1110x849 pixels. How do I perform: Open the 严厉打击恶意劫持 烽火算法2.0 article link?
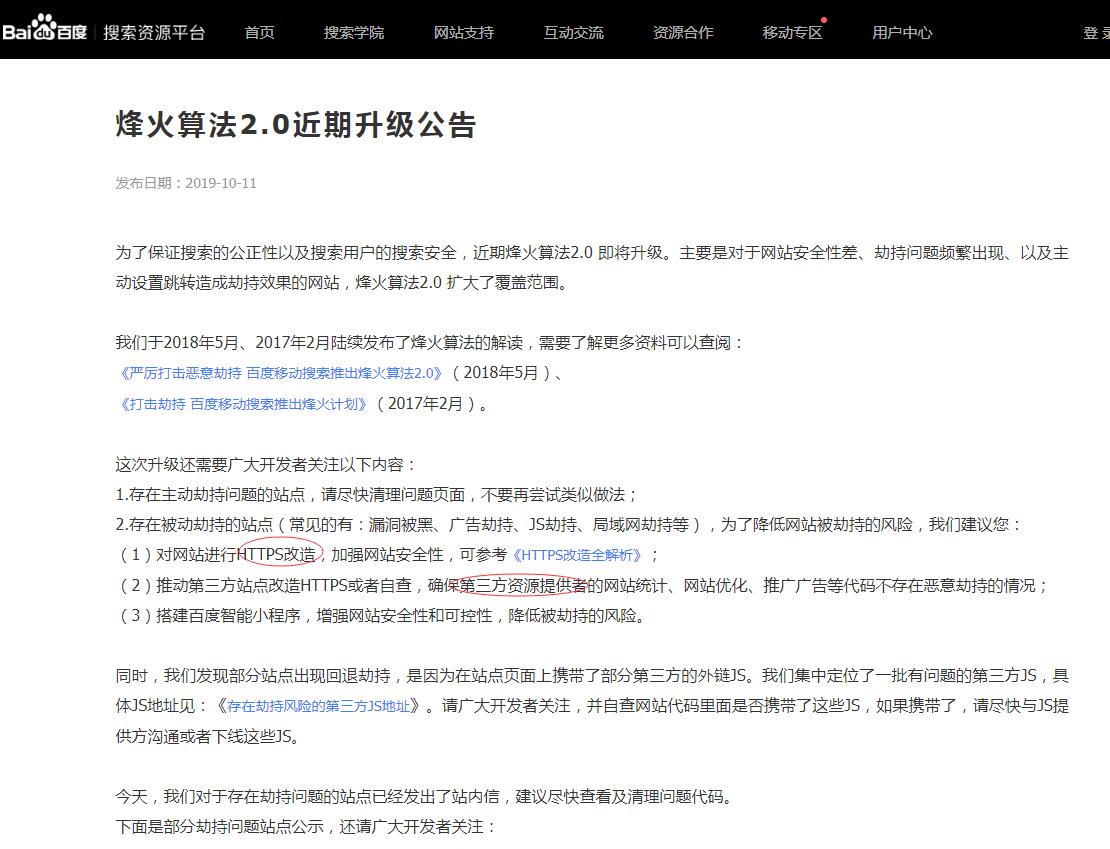tap(279, 373)
